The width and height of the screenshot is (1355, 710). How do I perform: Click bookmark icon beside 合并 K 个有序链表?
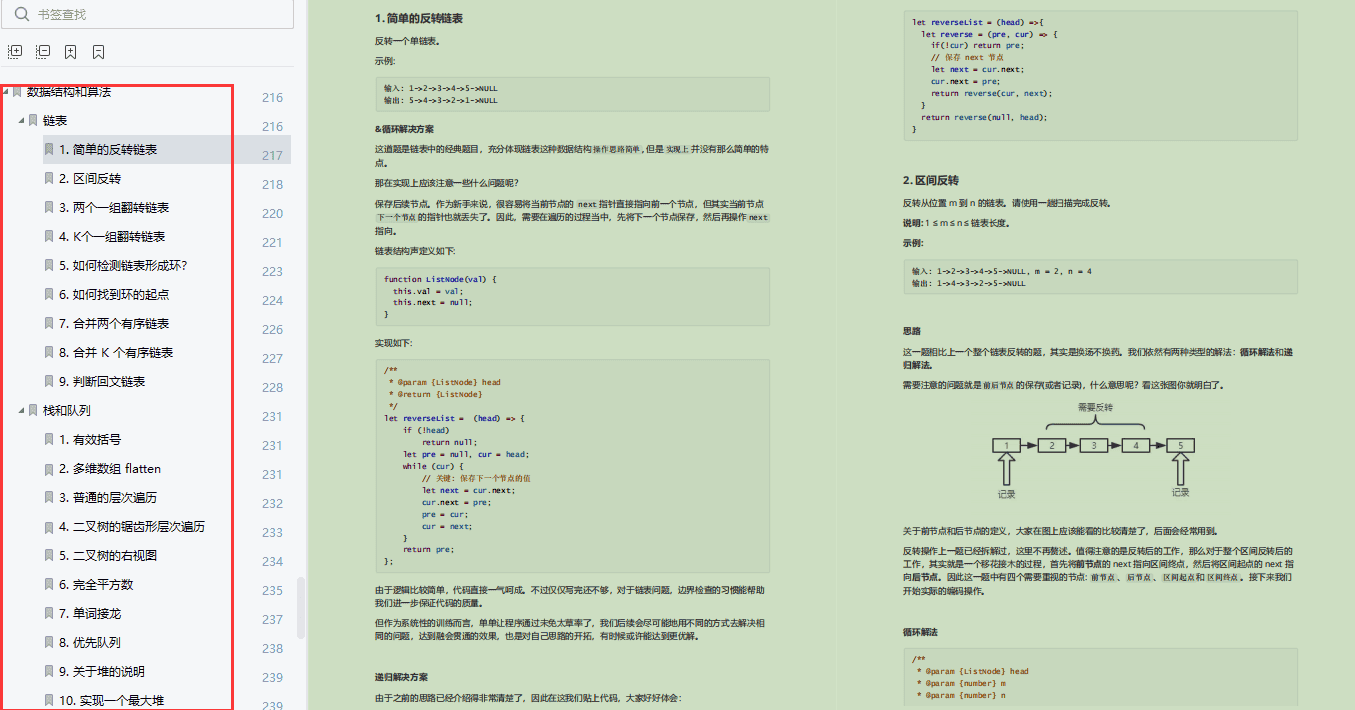coord(49,352)
